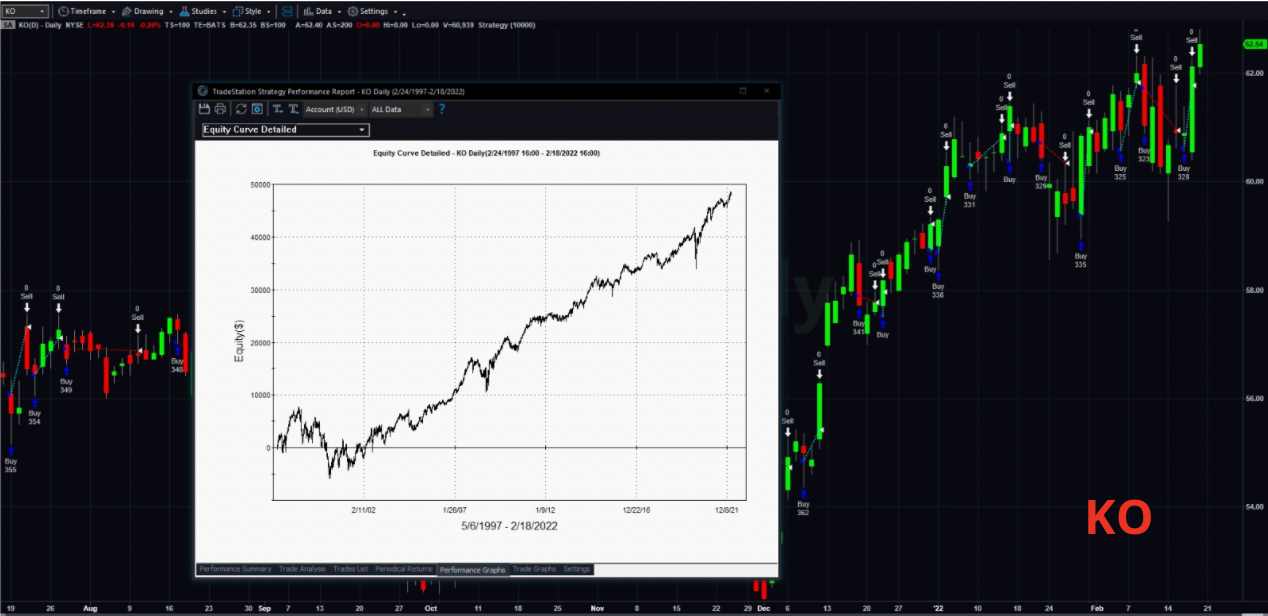Open the Periodical Returns tab
The width and height of the screenshot is (1268, 616).
pyautogui.click(x=403, y=569)
